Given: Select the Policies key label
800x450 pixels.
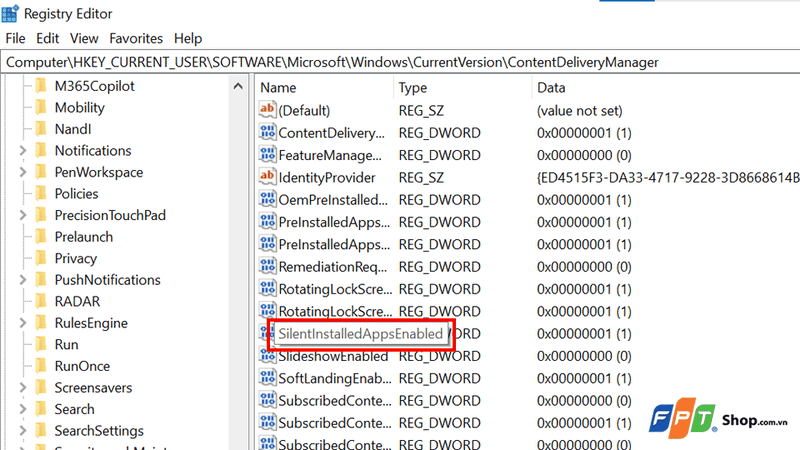Looking at the screenshot, I should [77, 193].
